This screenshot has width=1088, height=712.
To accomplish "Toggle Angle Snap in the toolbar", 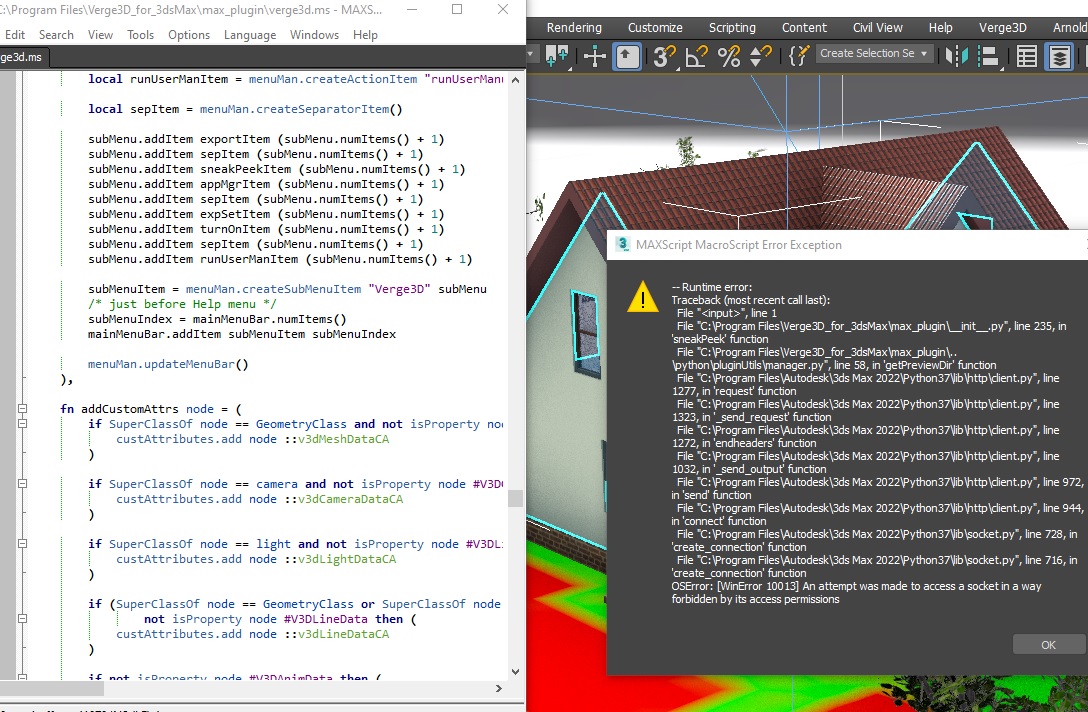I will click(696, 56).
